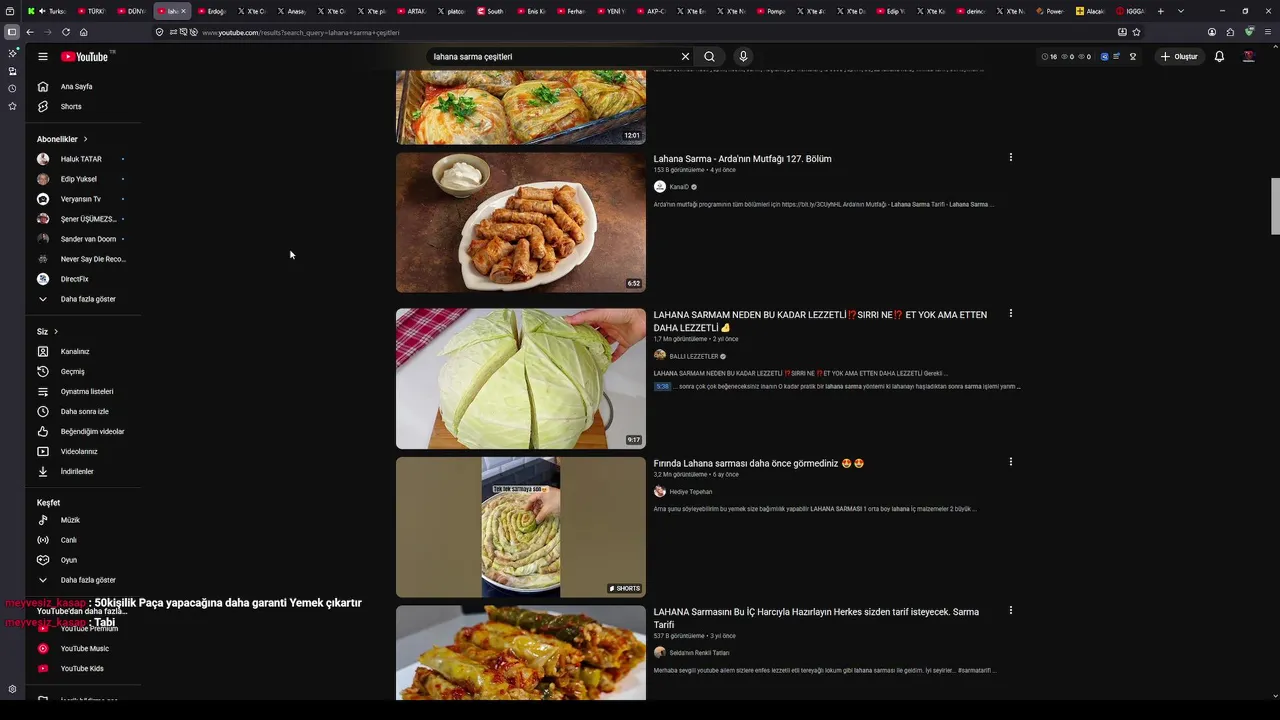Open Canlı live section
The width and height of the screenshot is (1280, 720).
tap(83, 540)
